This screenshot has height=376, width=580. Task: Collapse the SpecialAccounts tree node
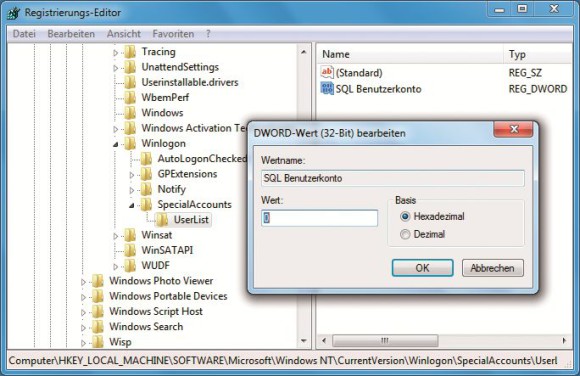132,205
